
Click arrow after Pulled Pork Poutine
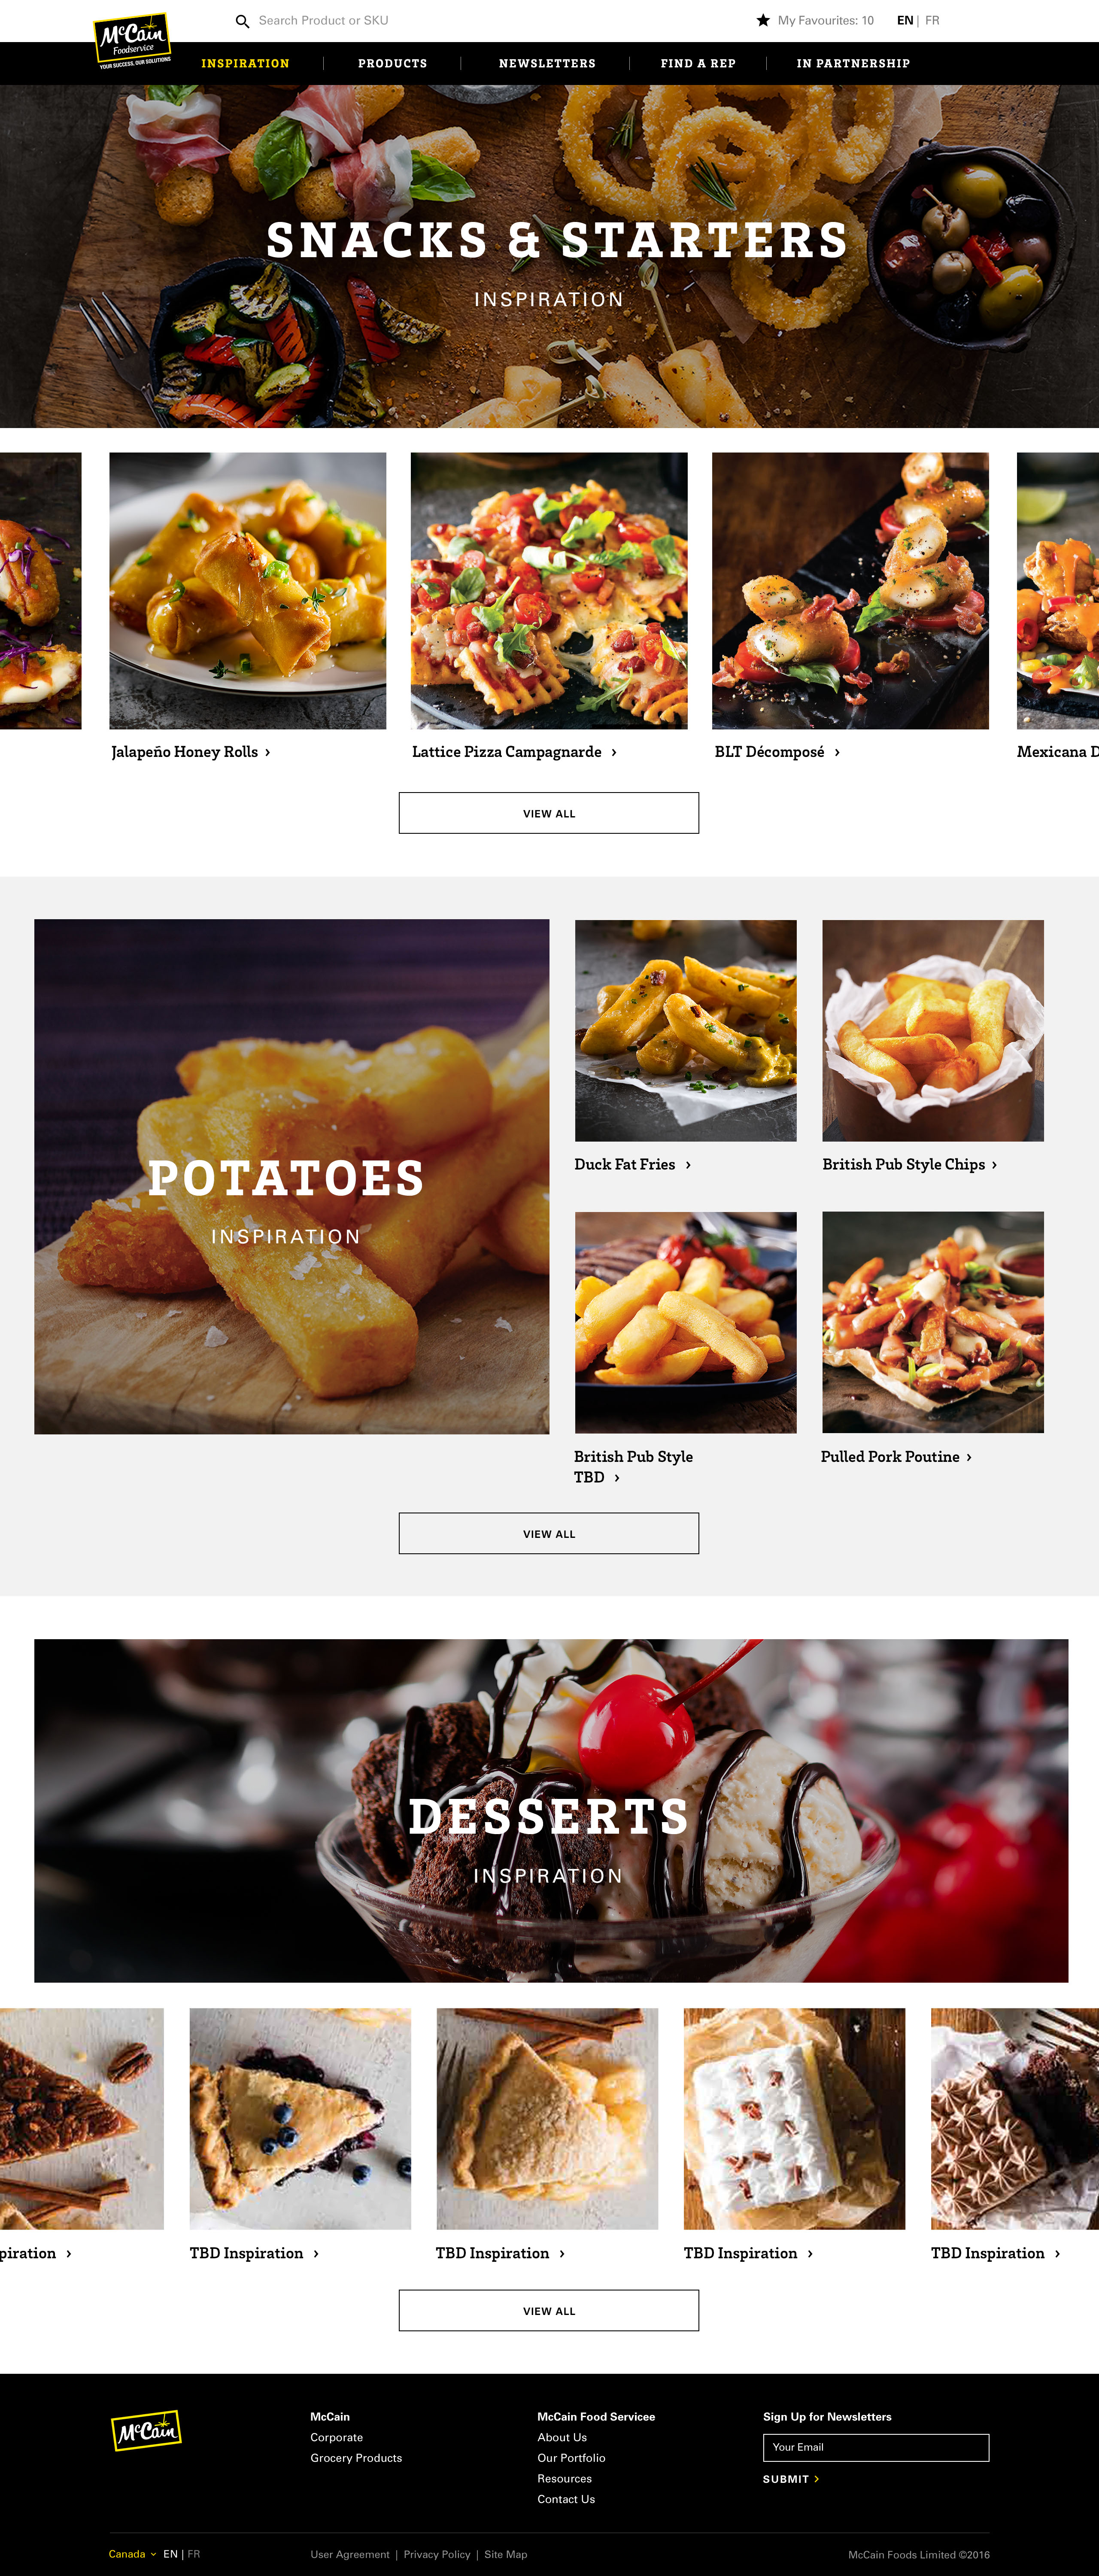pyautogui.click(x=969, y=1457)
